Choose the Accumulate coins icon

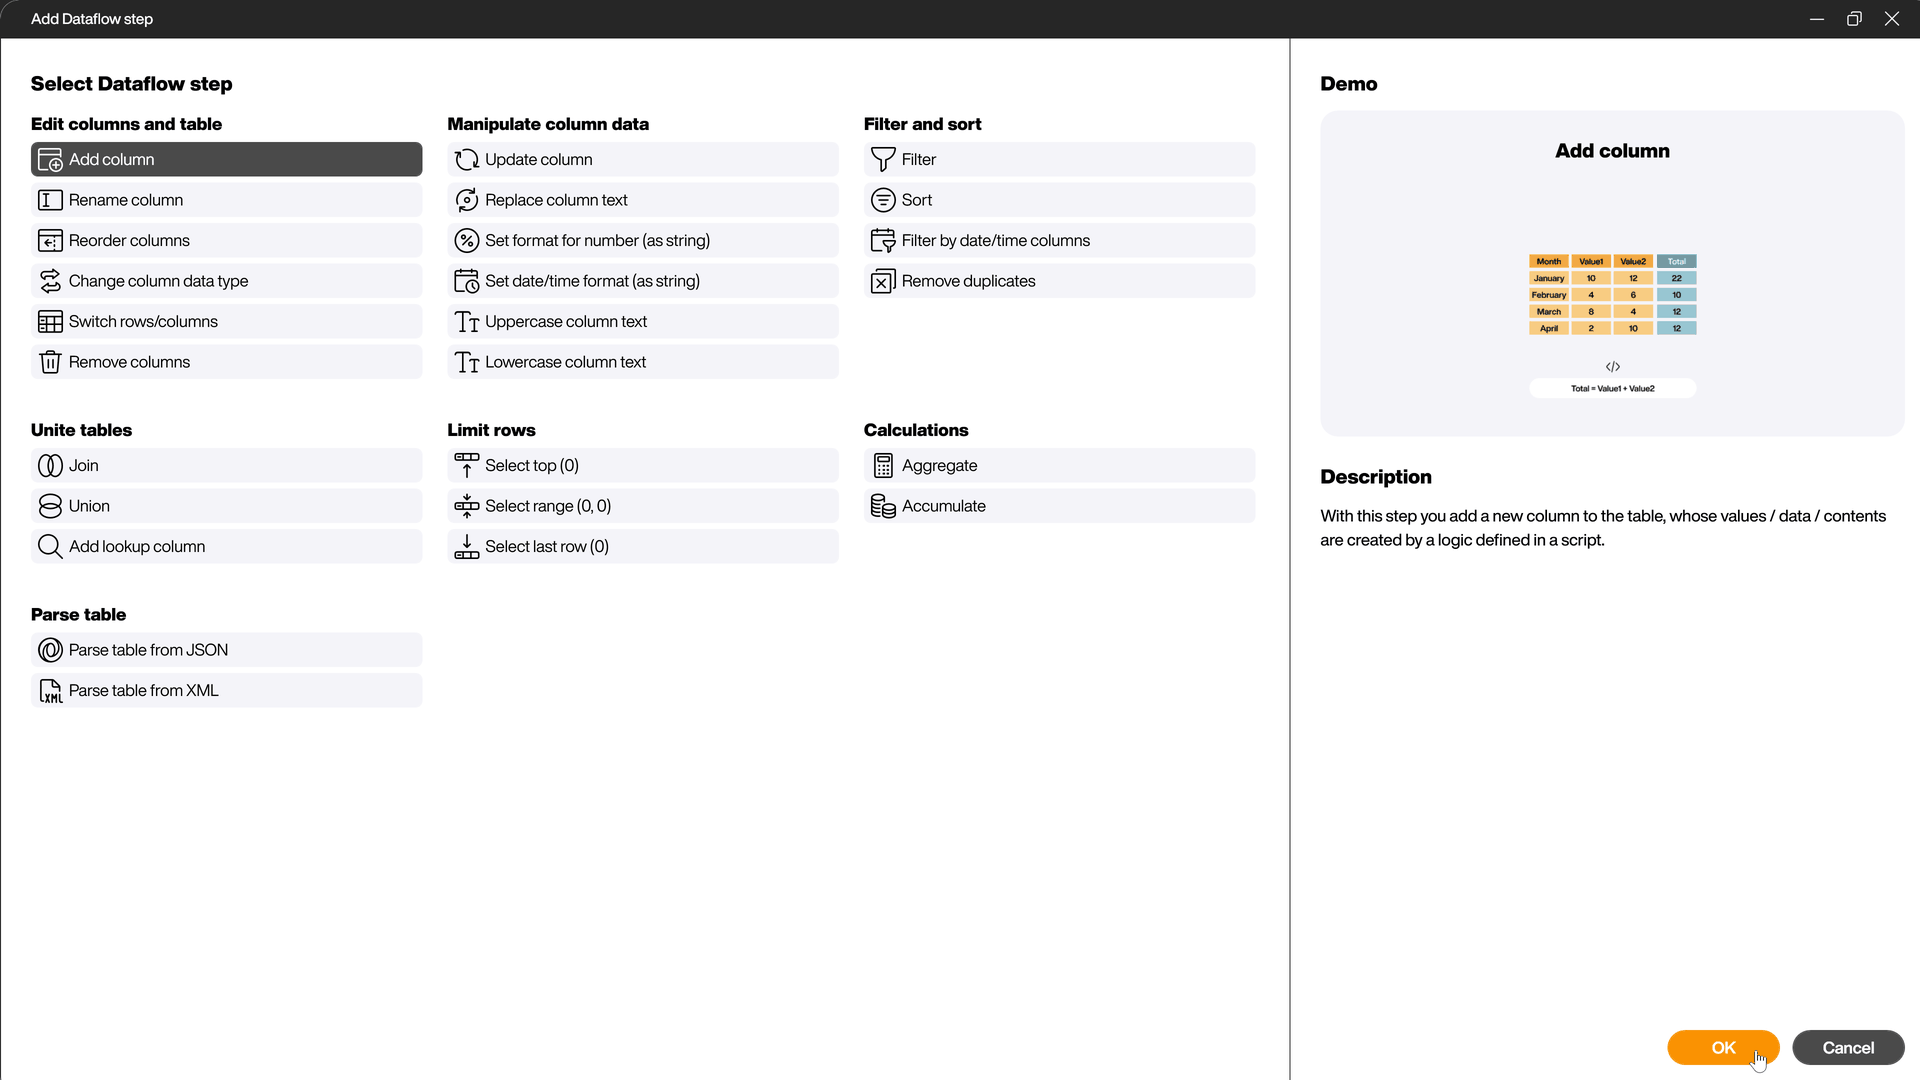[883, 506]
